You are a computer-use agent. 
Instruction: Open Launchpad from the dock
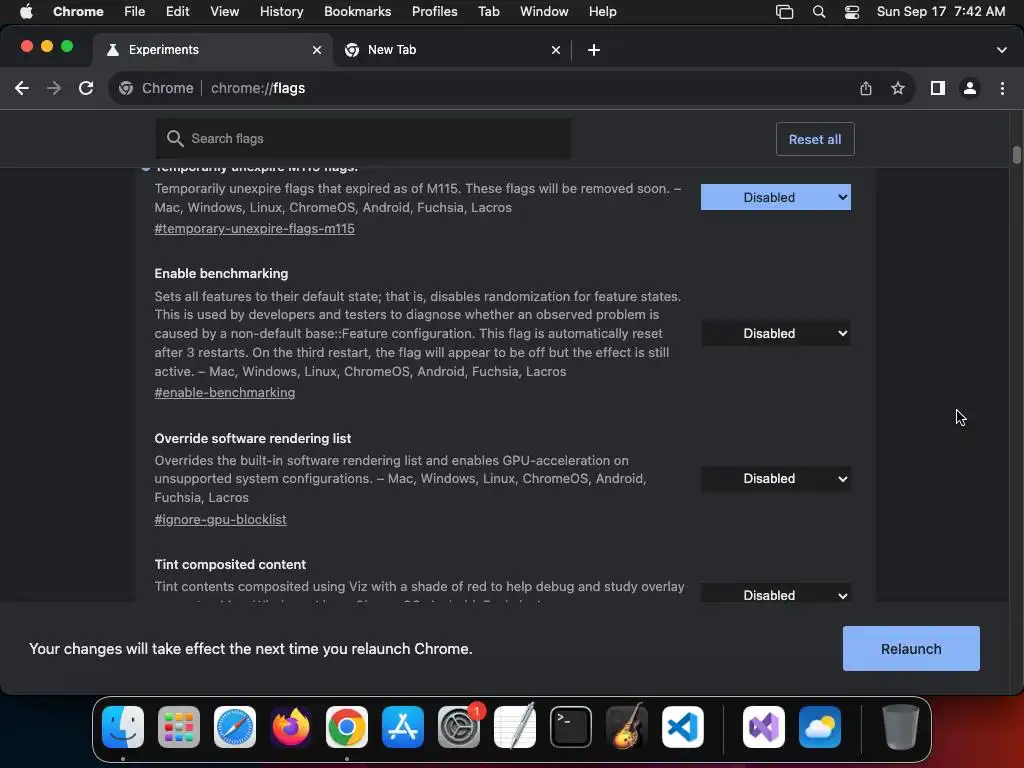(179, 727)
